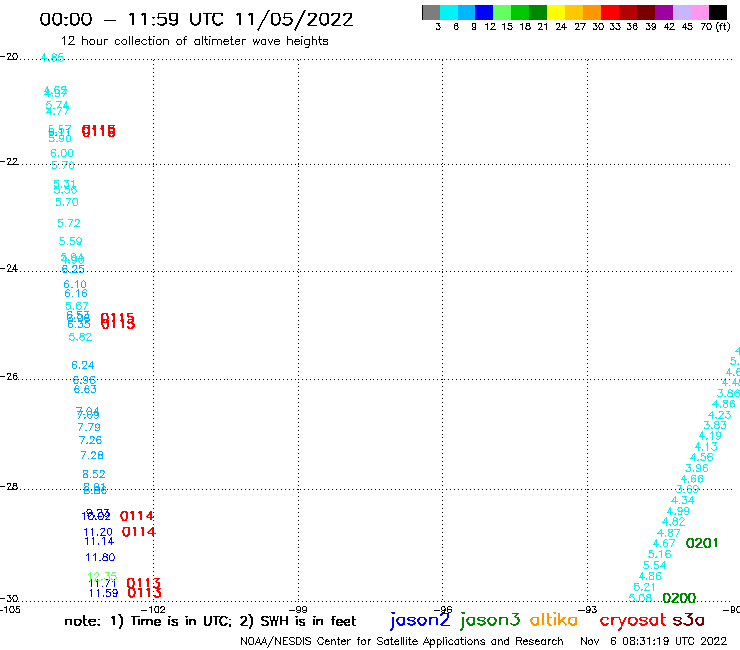Click the wave height value '5.72'
Image resolution: width=740 pixels, height=650 pixels.
coord(69,223)
